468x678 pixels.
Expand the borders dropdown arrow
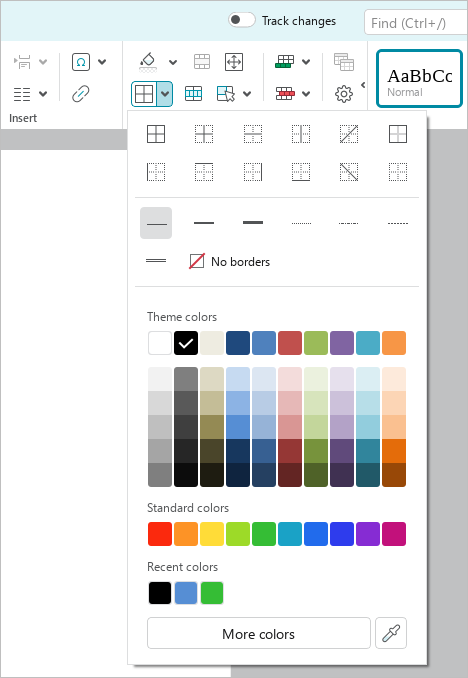tap(165, 94)
